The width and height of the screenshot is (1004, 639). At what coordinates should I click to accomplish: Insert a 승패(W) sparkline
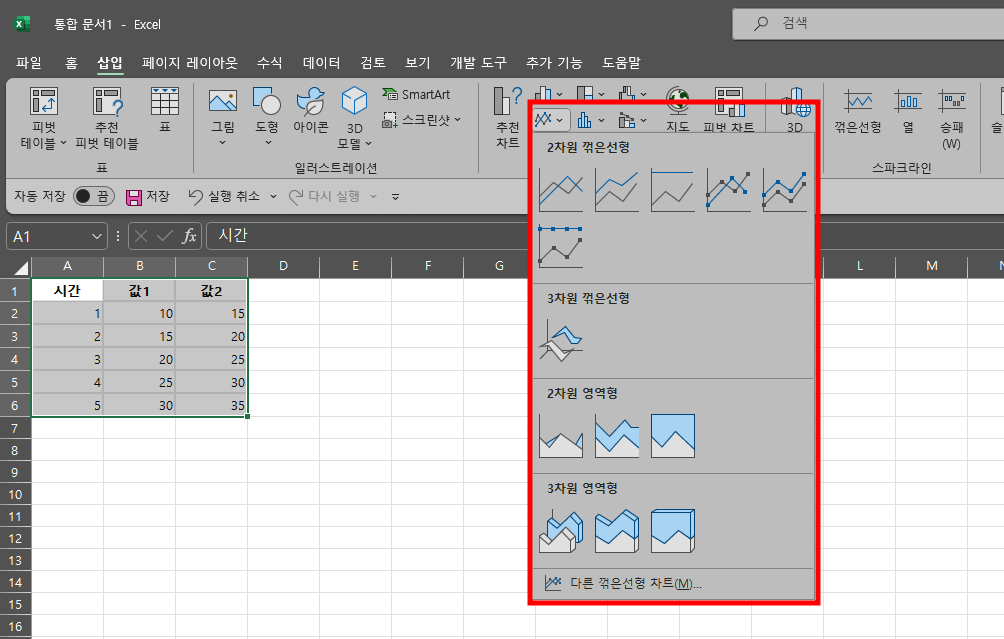click(951, 118)
